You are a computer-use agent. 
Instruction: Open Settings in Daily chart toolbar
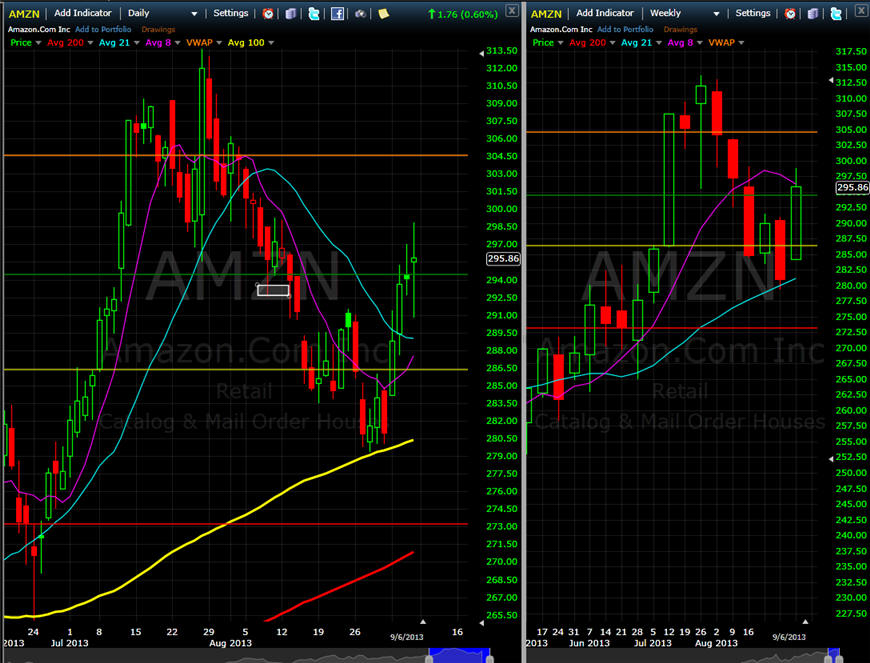[x=231, y=13]
